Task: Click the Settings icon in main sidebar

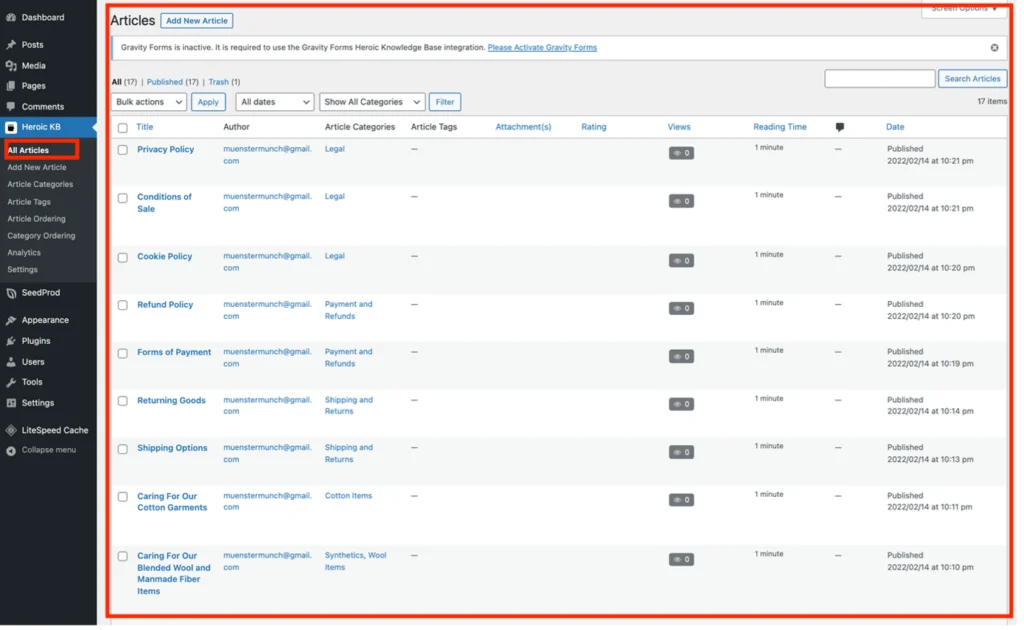Action: pos(11,405)
